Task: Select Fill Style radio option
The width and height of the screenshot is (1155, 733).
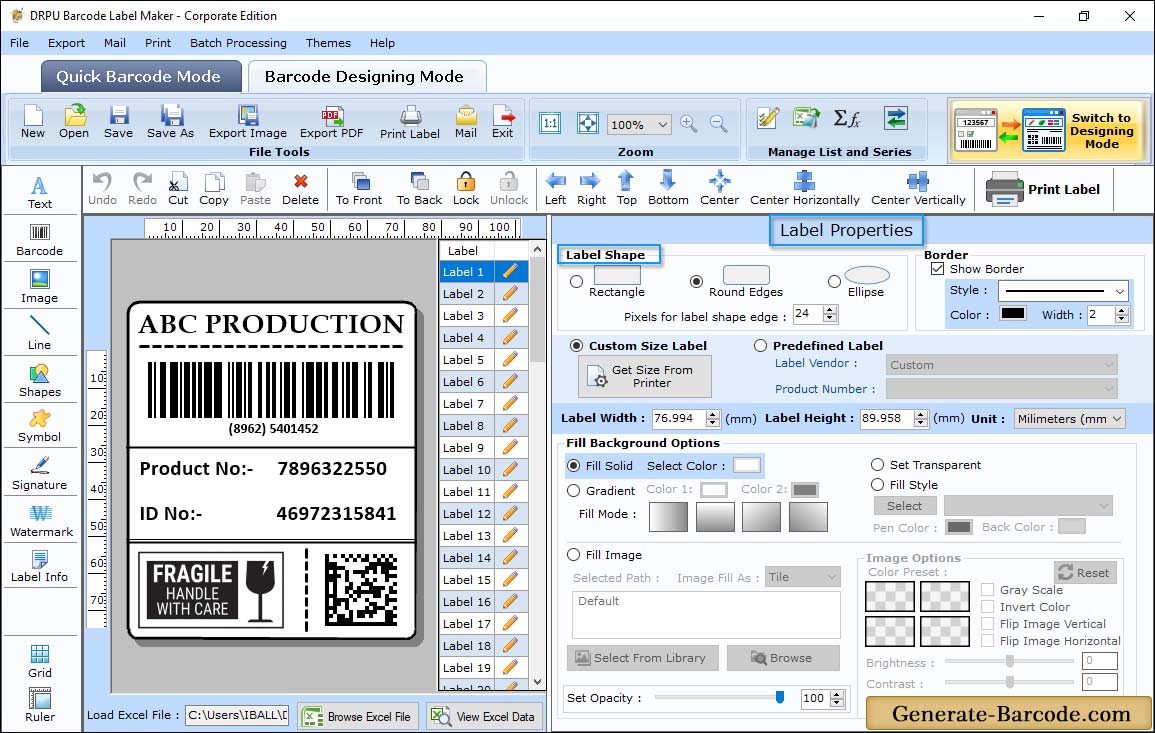Action: point(877,485)
